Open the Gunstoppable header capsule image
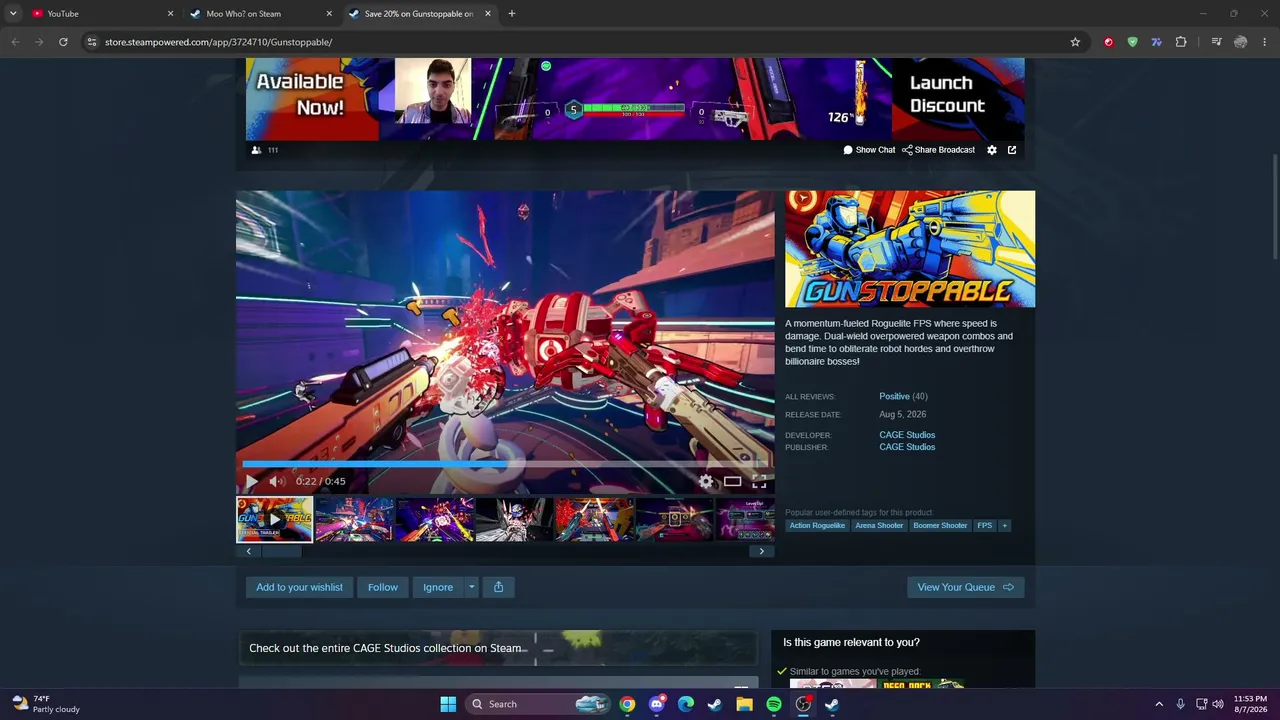The image size is (1280, 720). [x=910, y=249]
